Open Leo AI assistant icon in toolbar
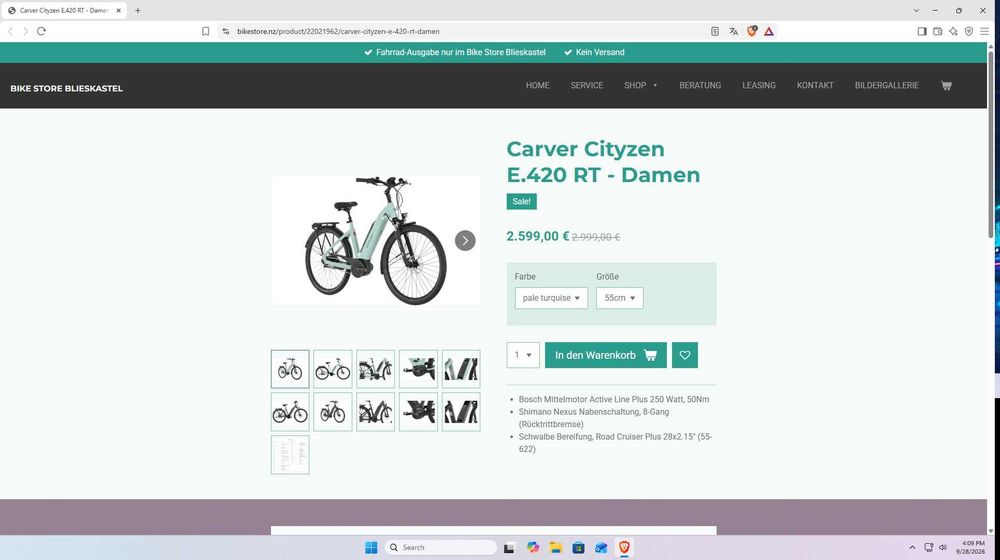 pos(953,31)
